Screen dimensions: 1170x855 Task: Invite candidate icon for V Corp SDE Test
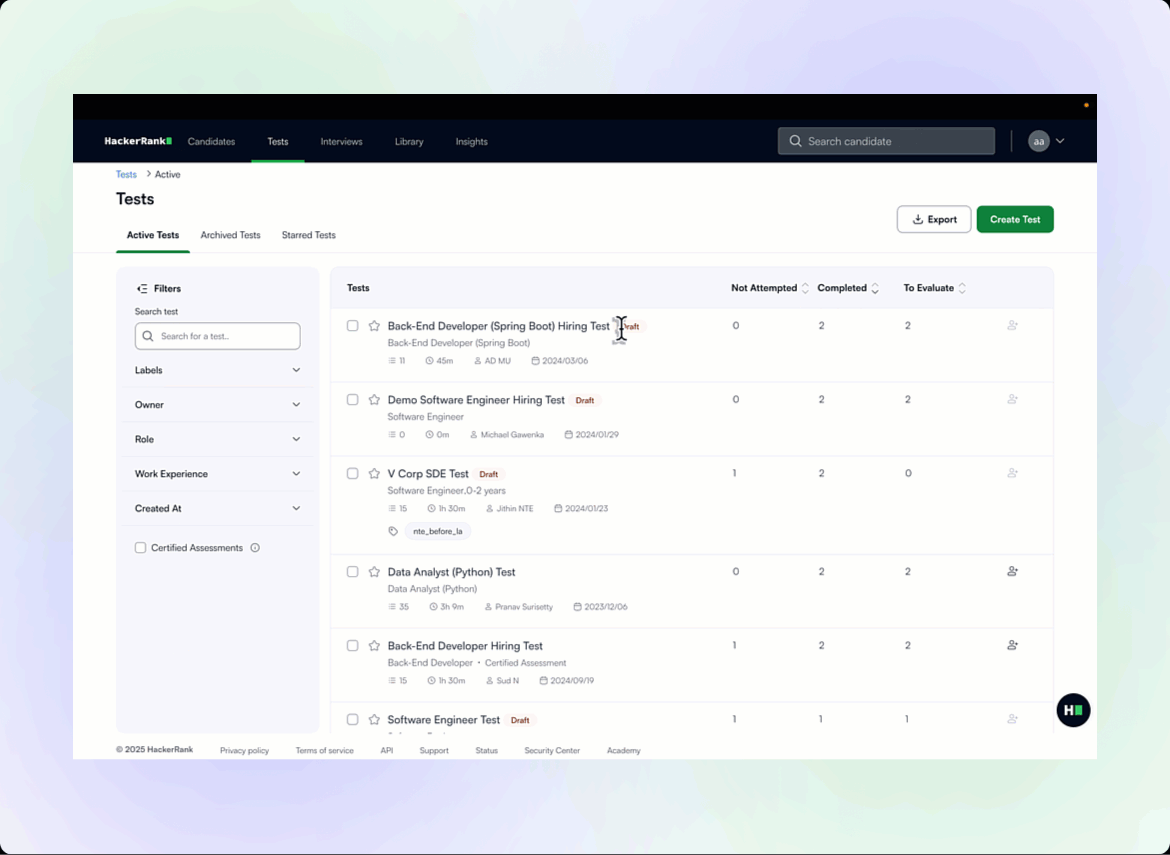tap(1013, 473)
